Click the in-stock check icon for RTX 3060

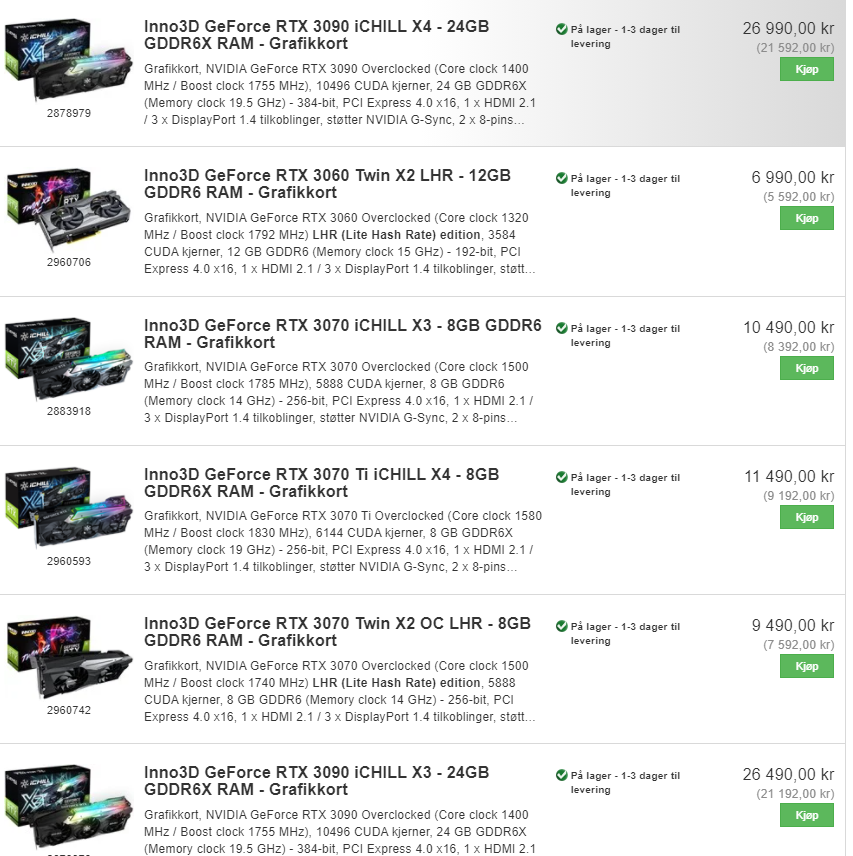(x=562, y=178)
